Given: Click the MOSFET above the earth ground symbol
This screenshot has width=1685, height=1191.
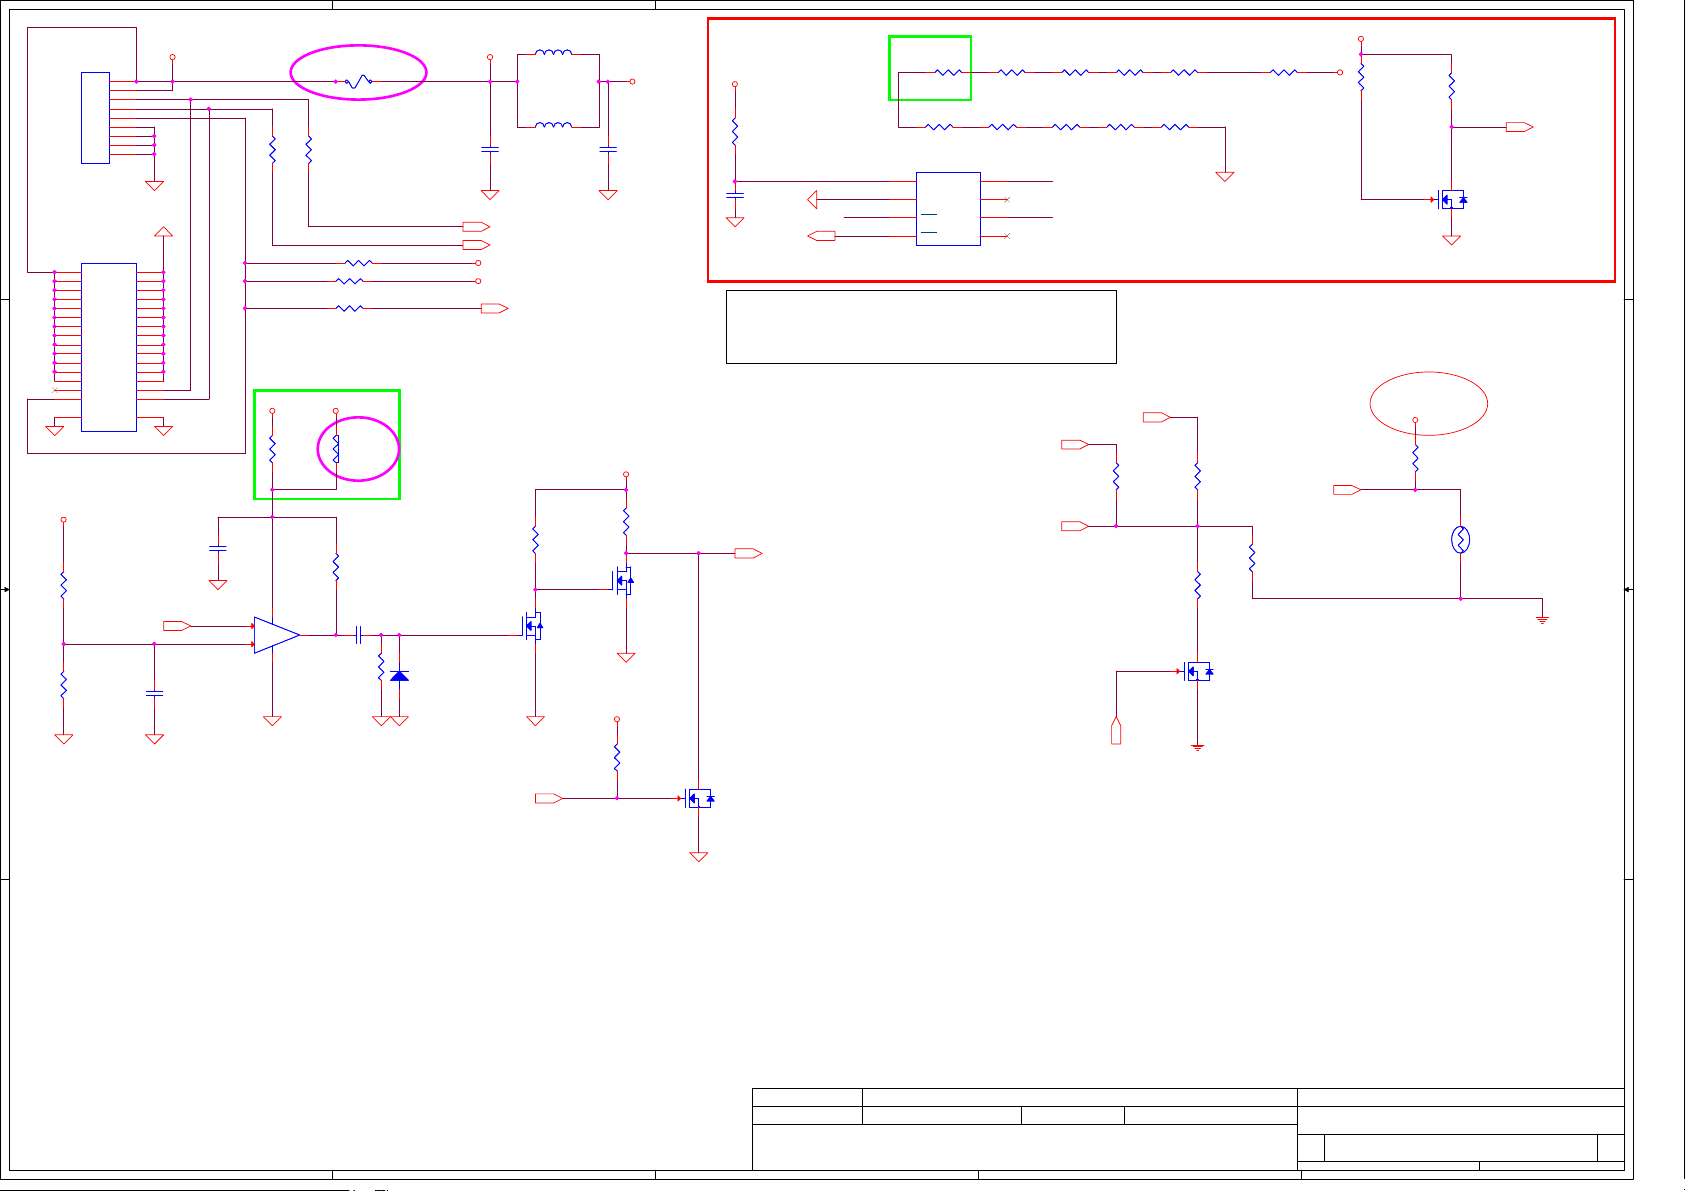Looking at the screenshot, I should click(x=1198, y=672).
